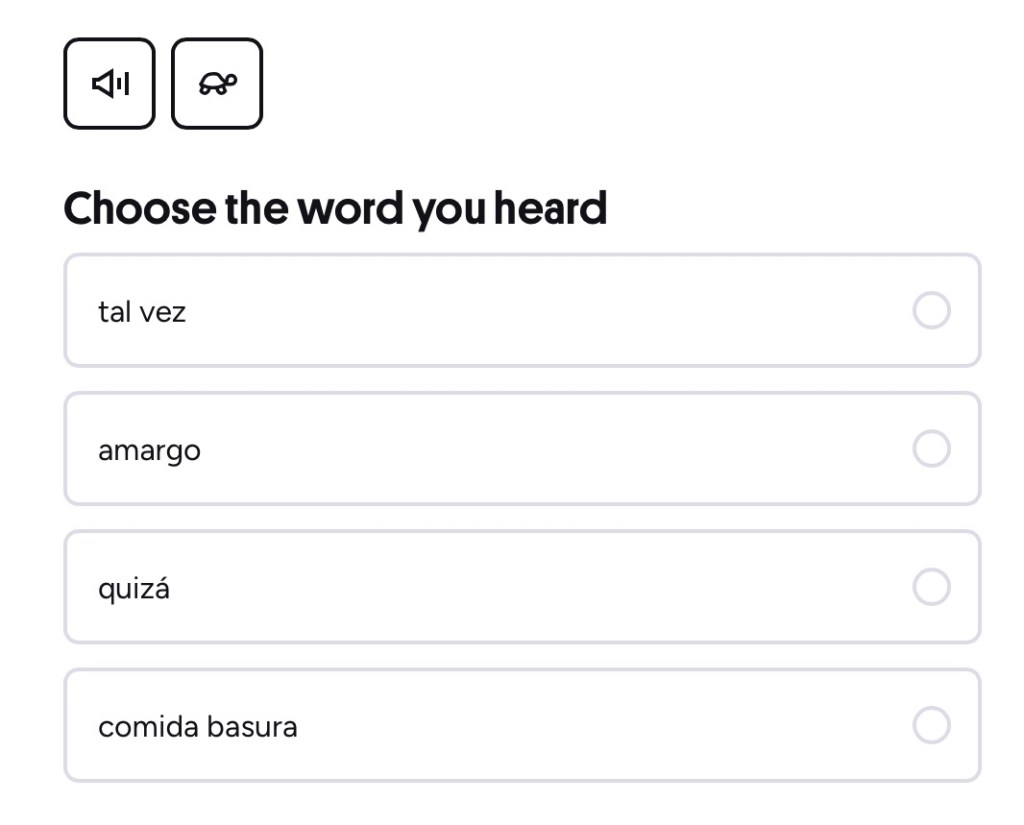Viewport: 1024px width, 825px height.
Task: Pick the "quizá" answer option box
Action: pyautogui.click(x=522, y=587)
